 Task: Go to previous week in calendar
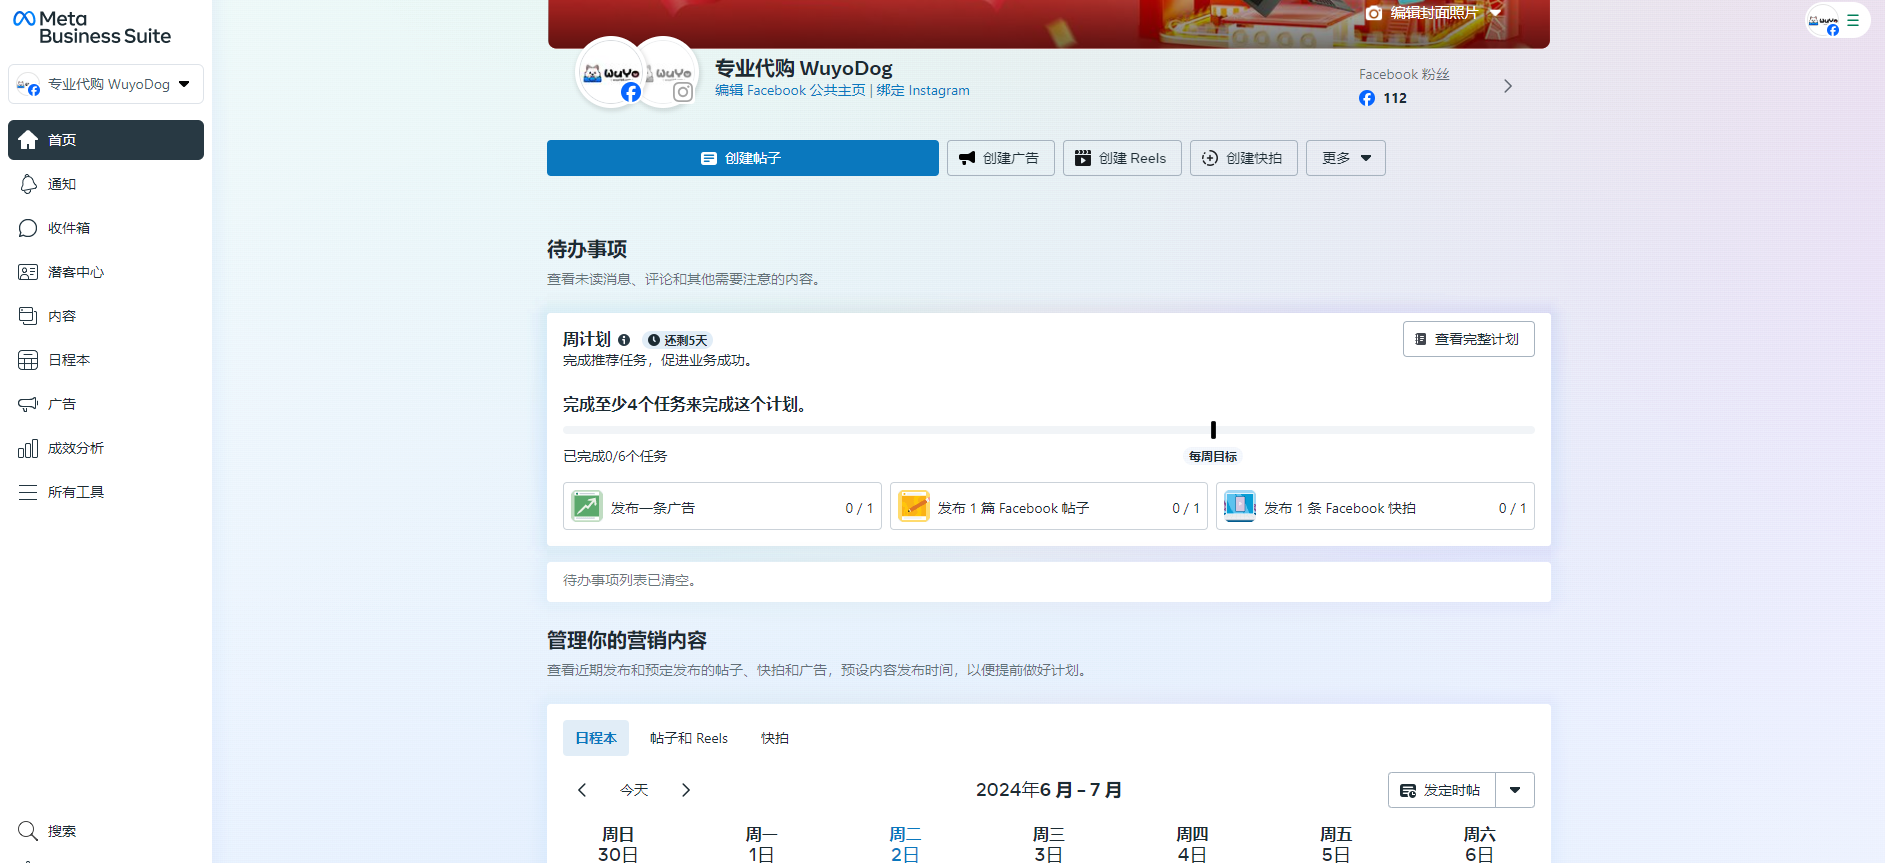point(582,790)
